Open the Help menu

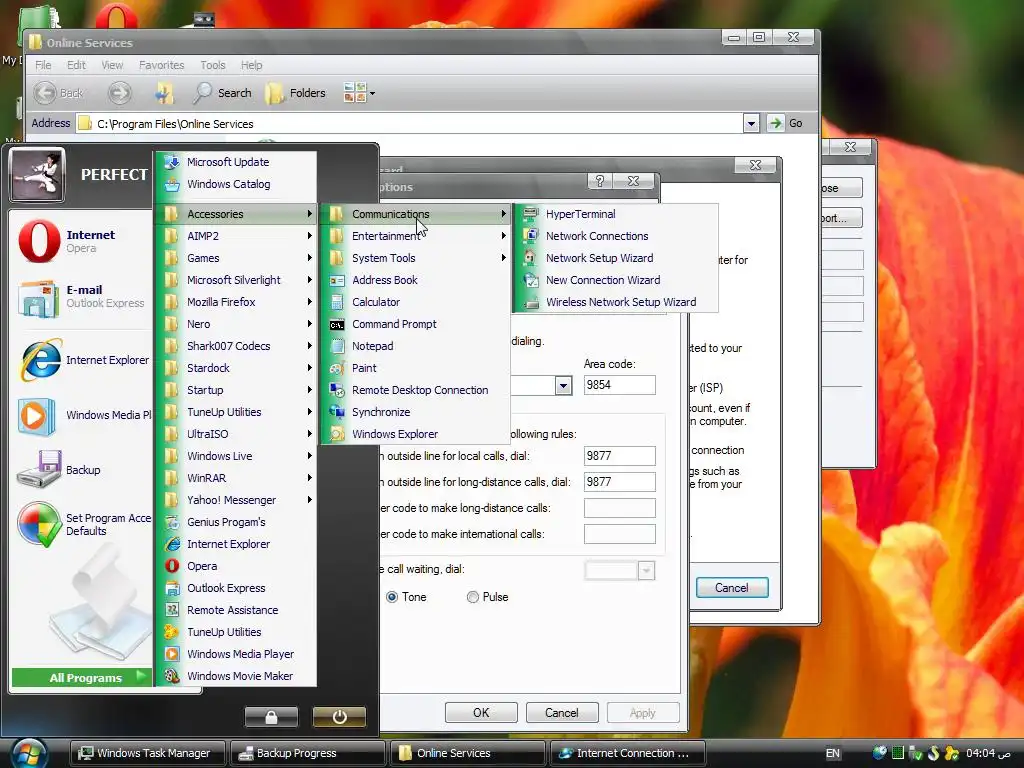pyautogui.click(x=251, y=65)
